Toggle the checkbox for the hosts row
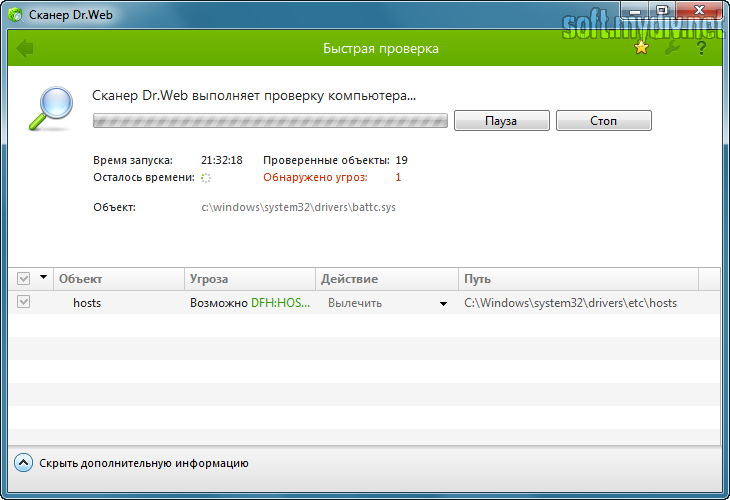Screen dimensions: 730x500 click(x=23, y=302)
